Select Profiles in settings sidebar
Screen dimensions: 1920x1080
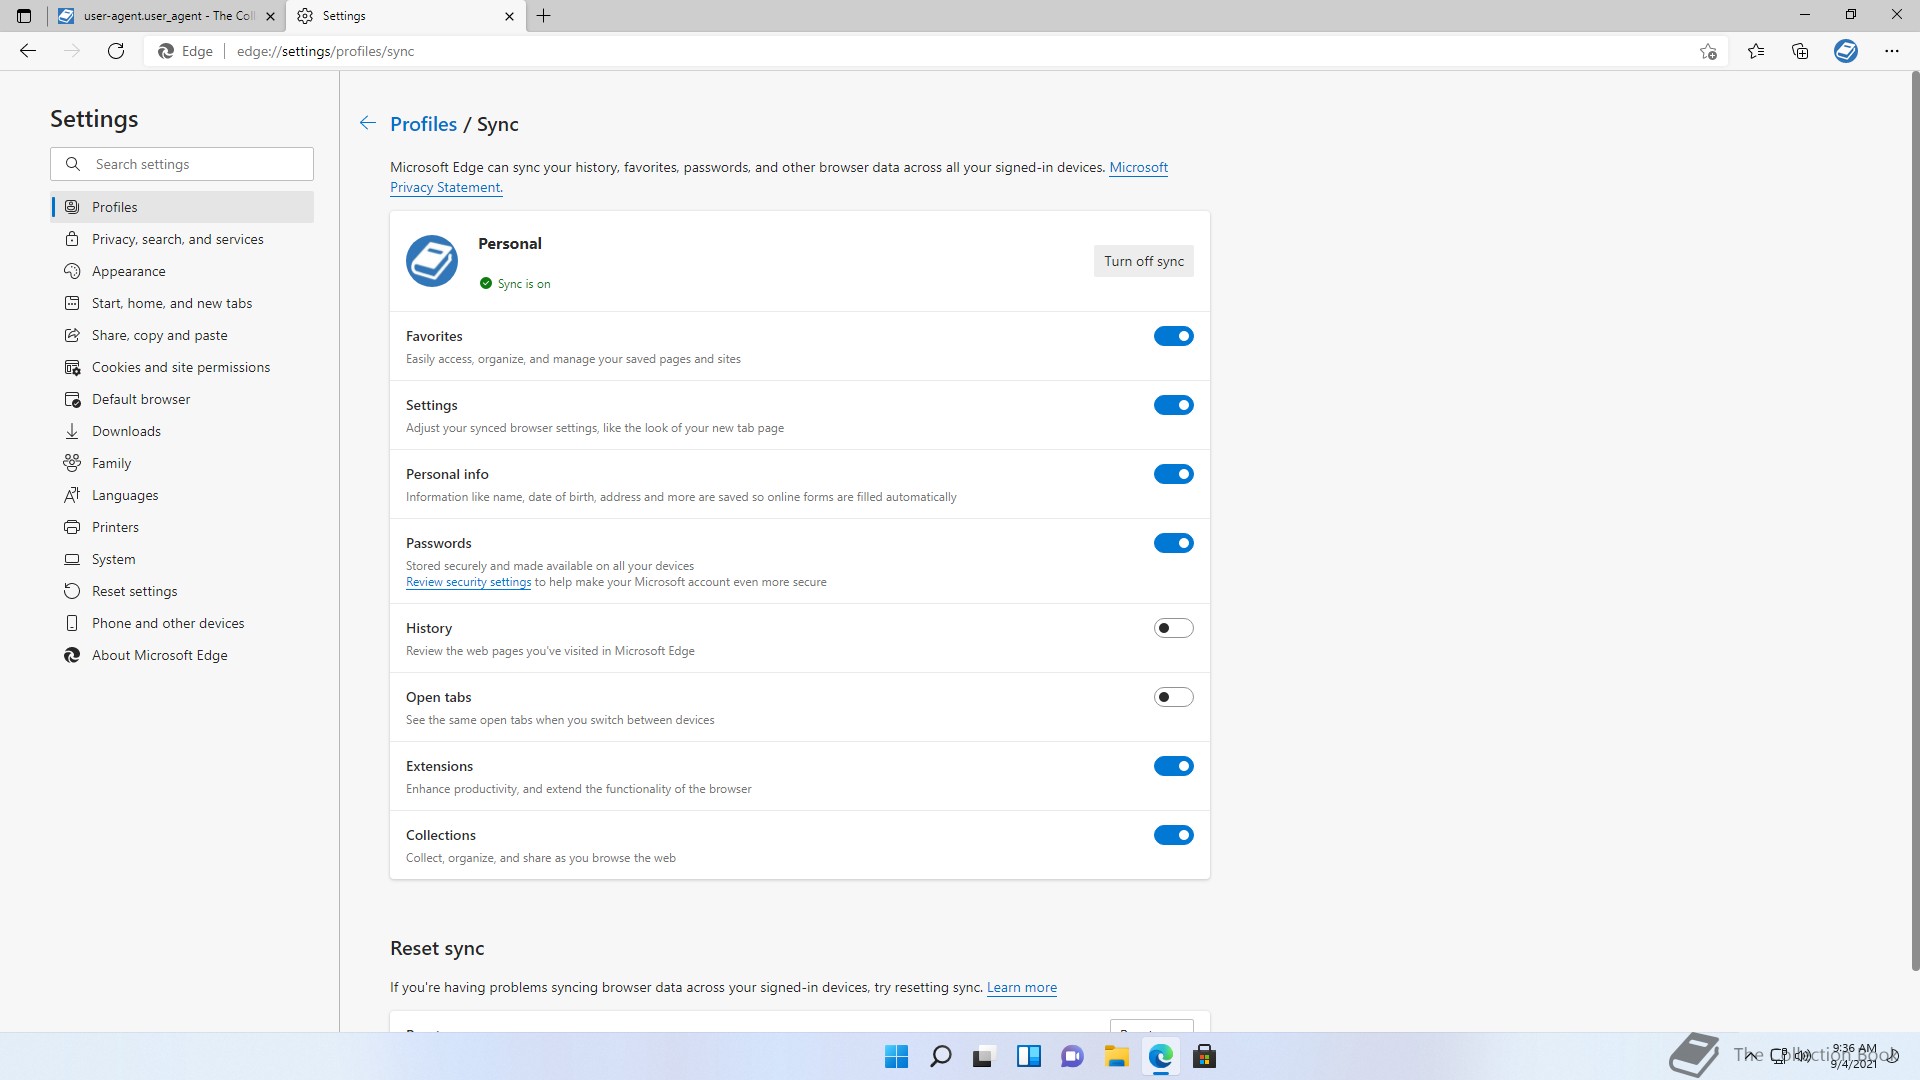point(182,207)
